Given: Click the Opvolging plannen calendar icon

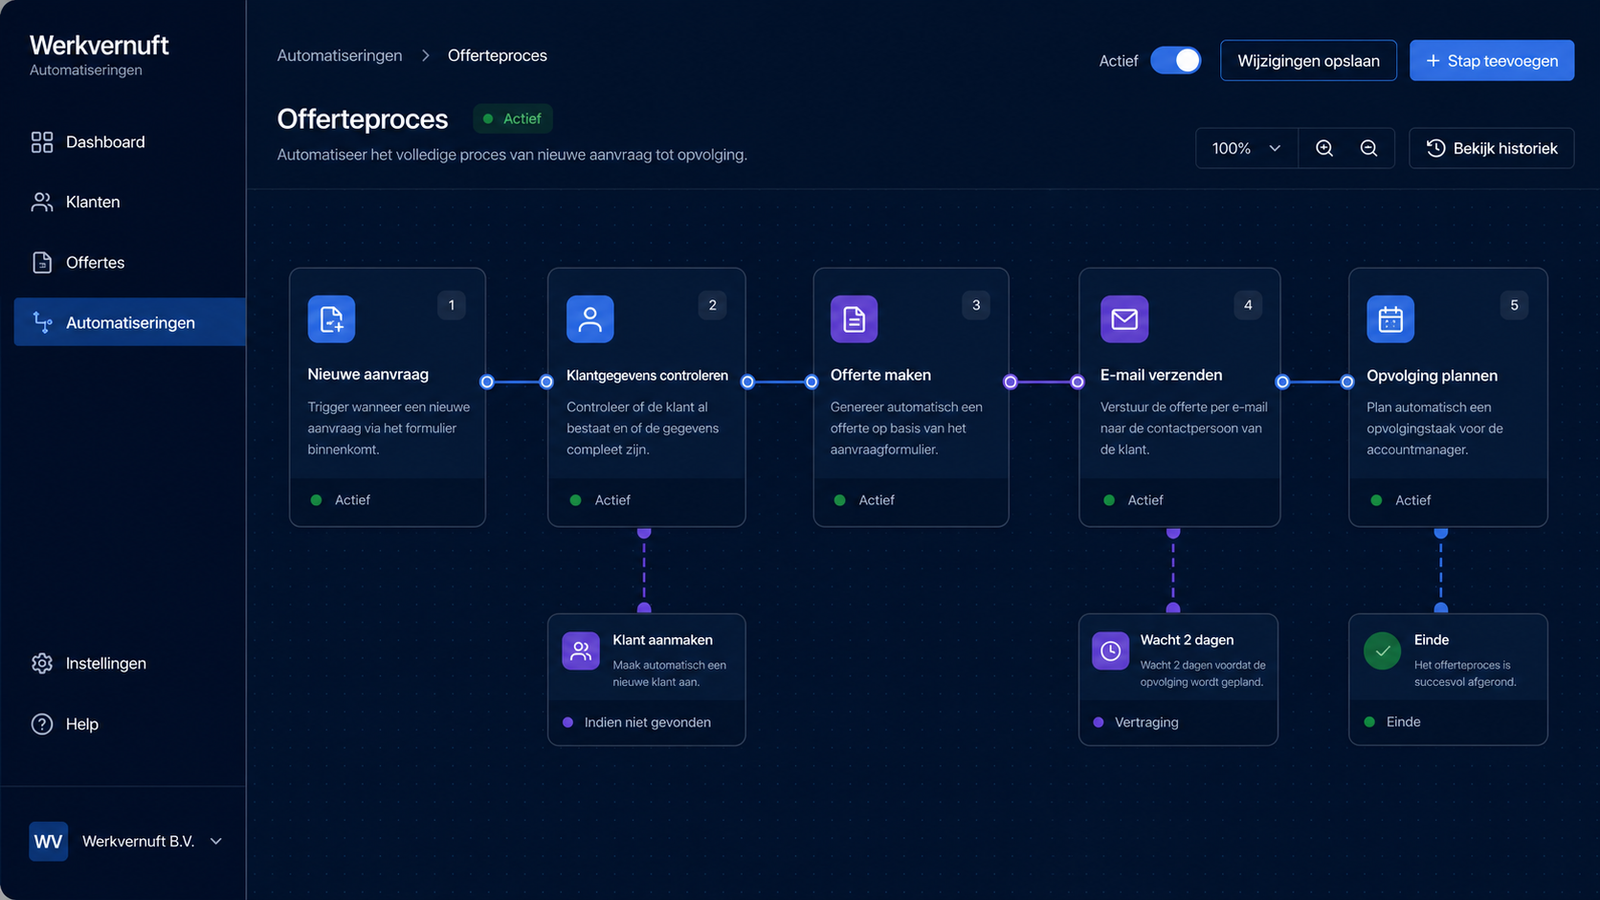Looking at the screenshot, I should tap(1390, 319).
